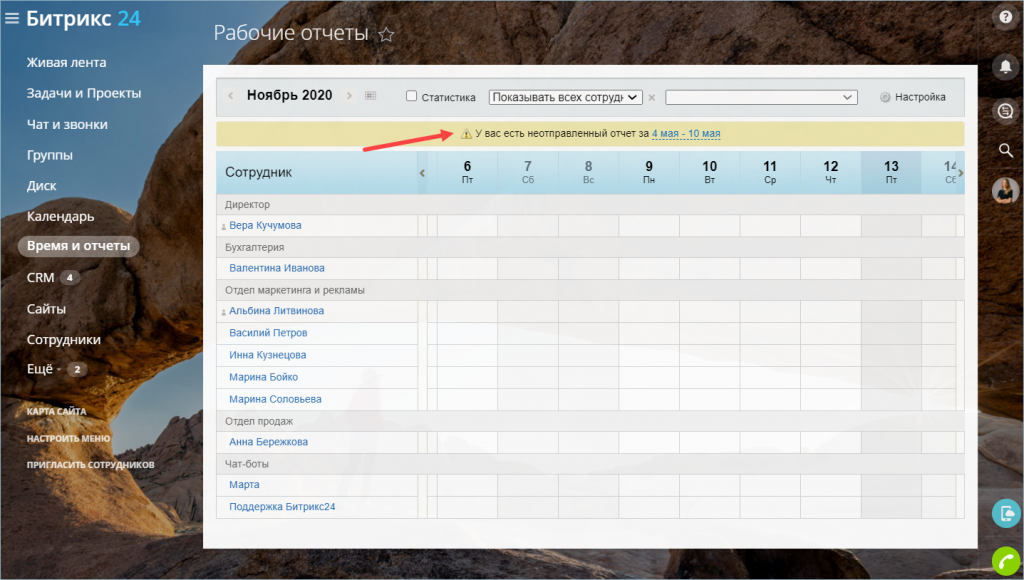Screen dimensions: 1024x580
Task: Open CRM menu item
Action: [x=40, y=278]
